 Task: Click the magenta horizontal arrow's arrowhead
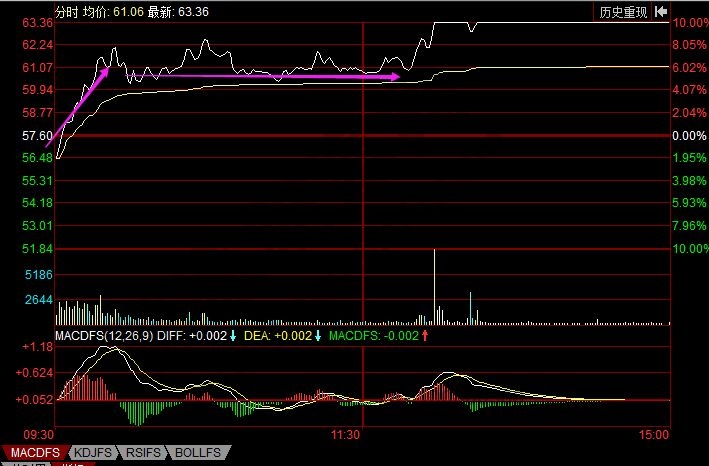point(396,76)
